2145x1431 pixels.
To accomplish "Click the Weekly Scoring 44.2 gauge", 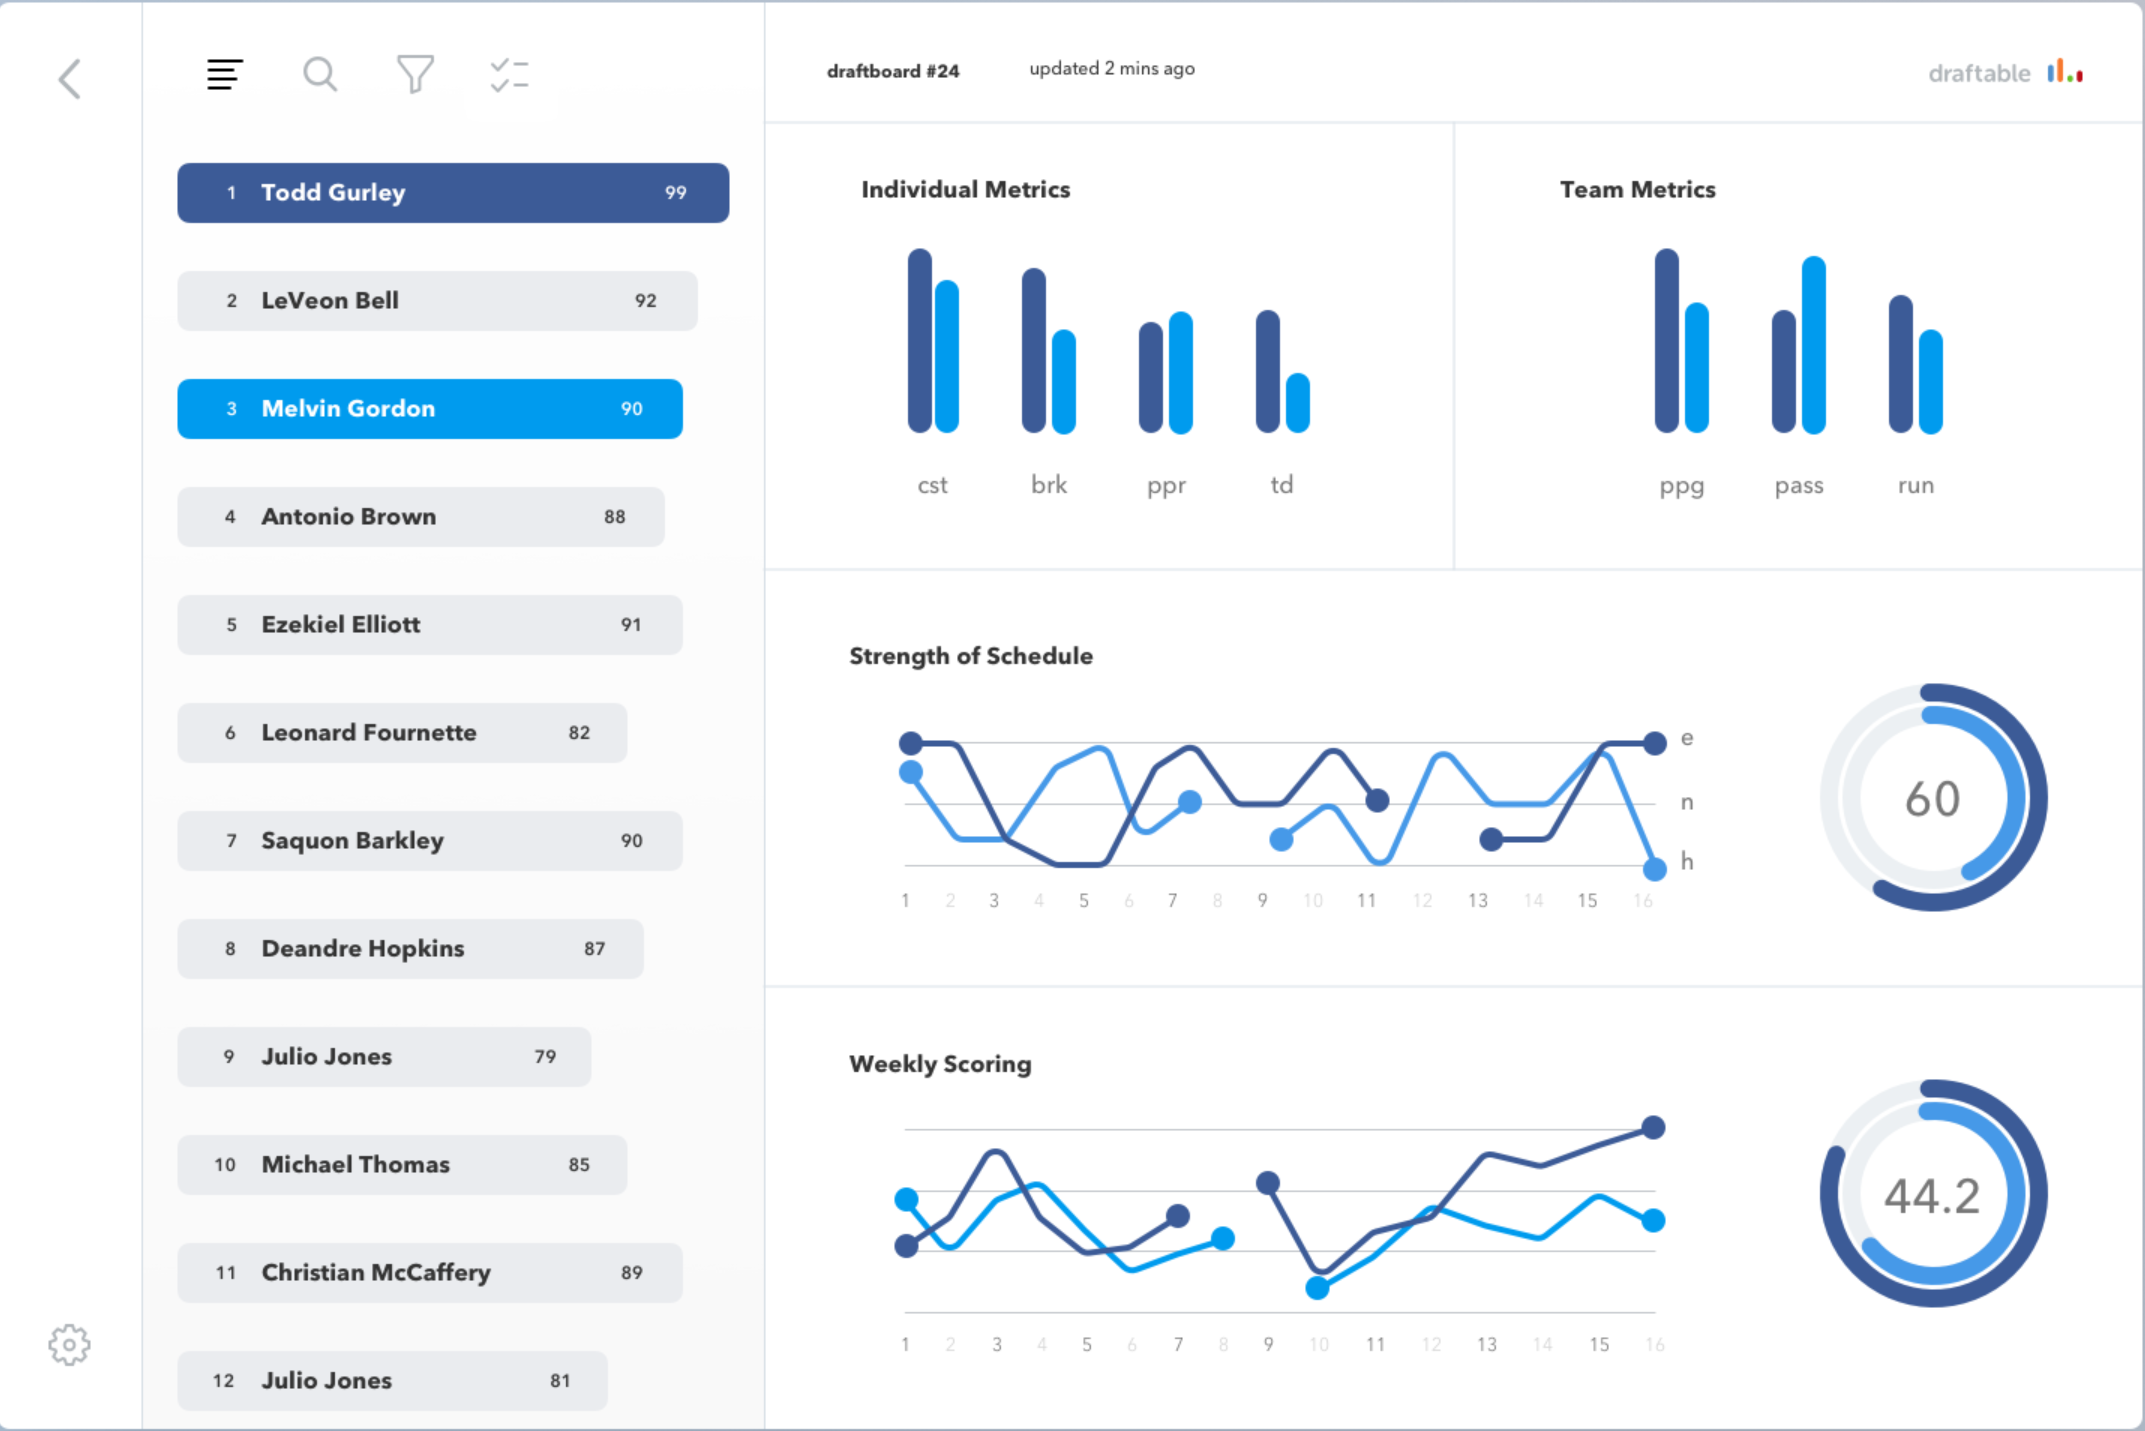I will [1932, 1194].
